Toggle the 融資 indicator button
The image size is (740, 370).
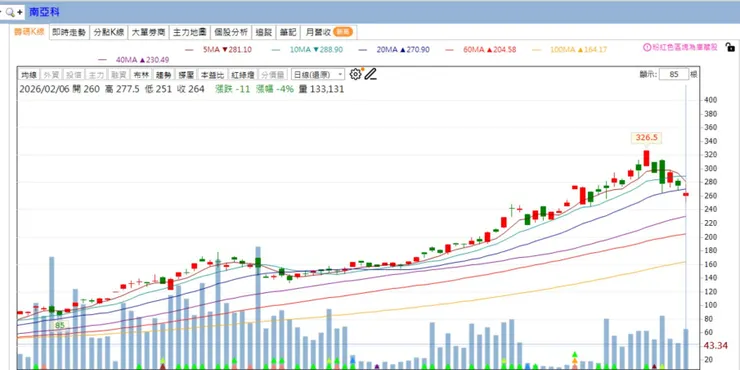(x=118, y=75)
